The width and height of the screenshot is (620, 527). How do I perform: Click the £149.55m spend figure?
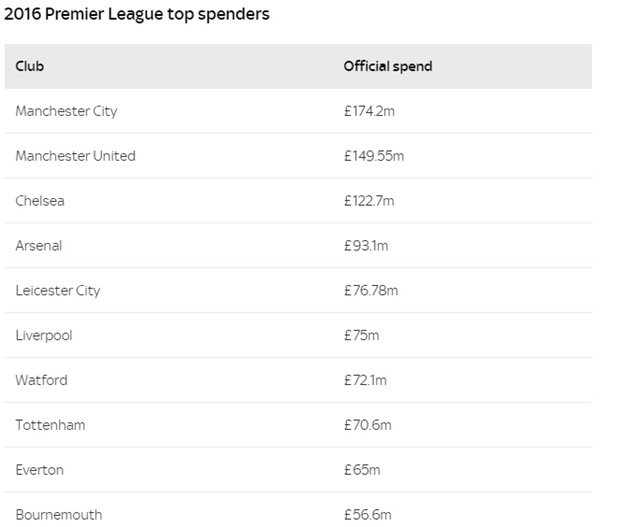373,156
